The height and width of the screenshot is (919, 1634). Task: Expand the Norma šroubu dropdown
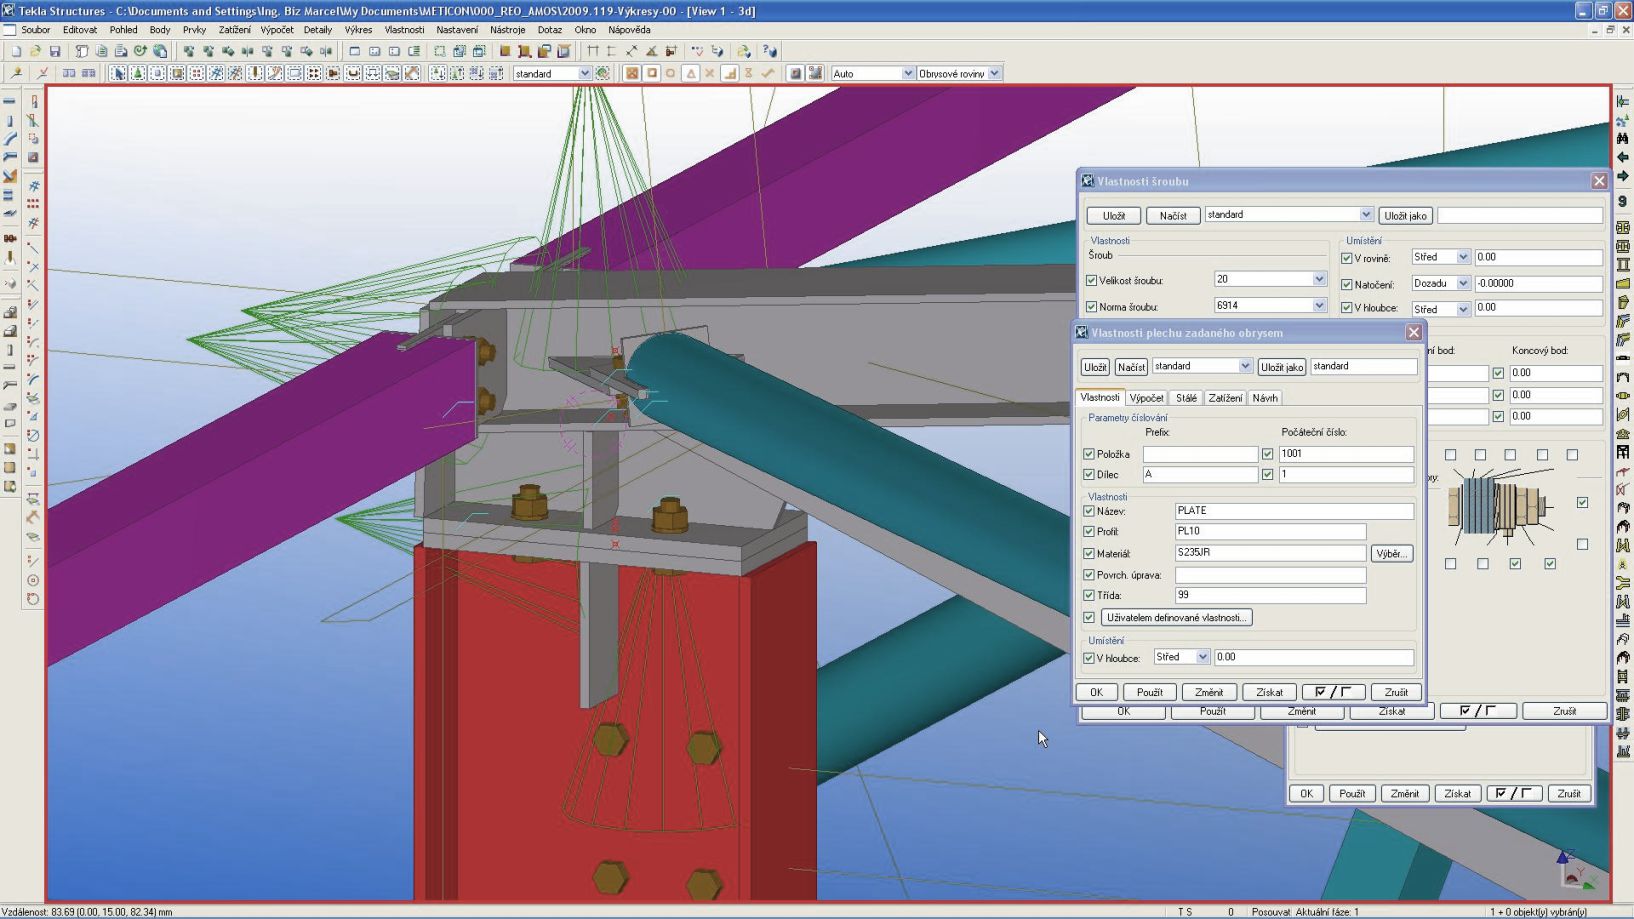[x=1319, y=305]
